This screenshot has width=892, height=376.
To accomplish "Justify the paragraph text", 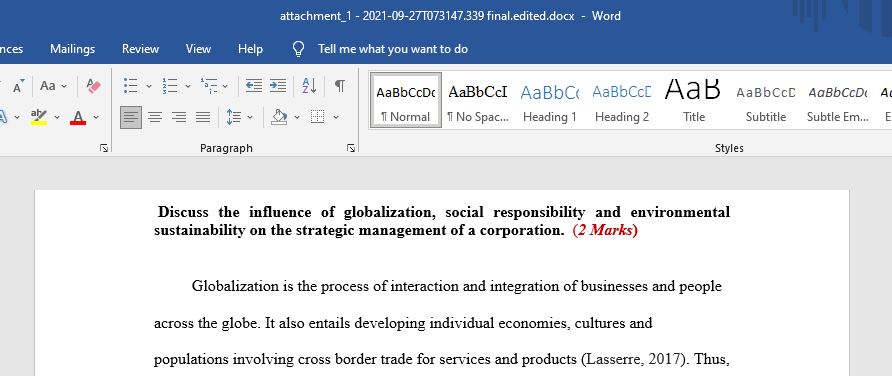I will tap(203, 117).
